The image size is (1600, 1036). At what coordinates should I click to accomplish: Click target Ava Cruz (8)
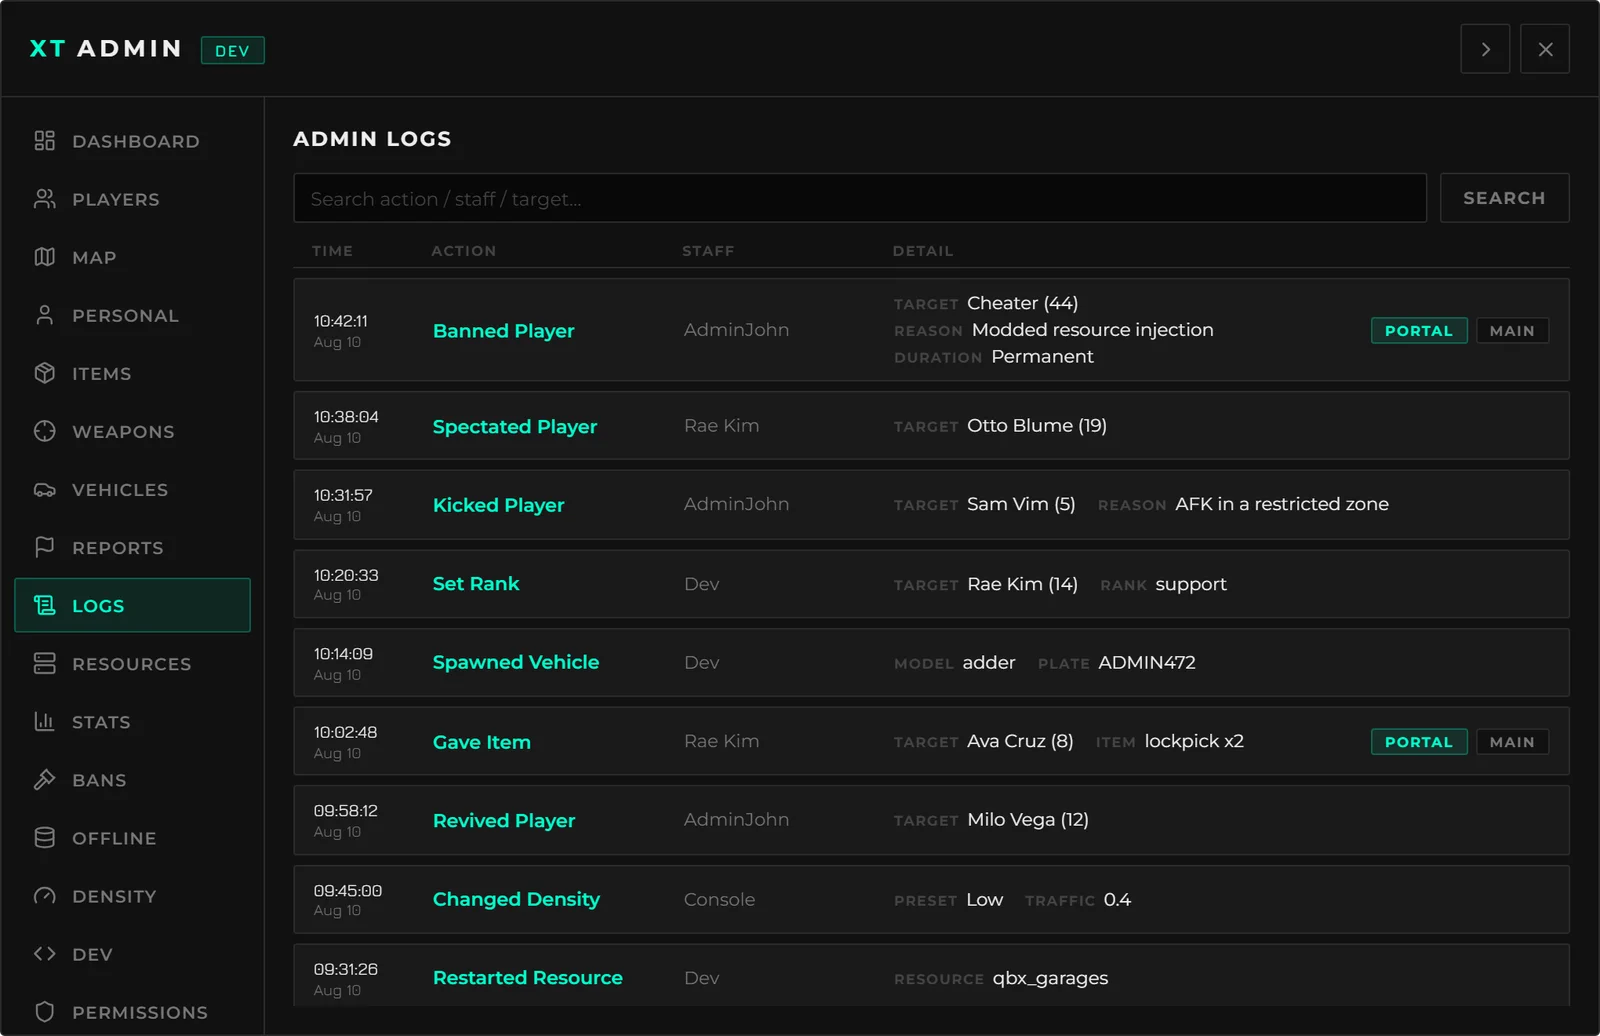pyautogui.click(x=1020, y=741)
